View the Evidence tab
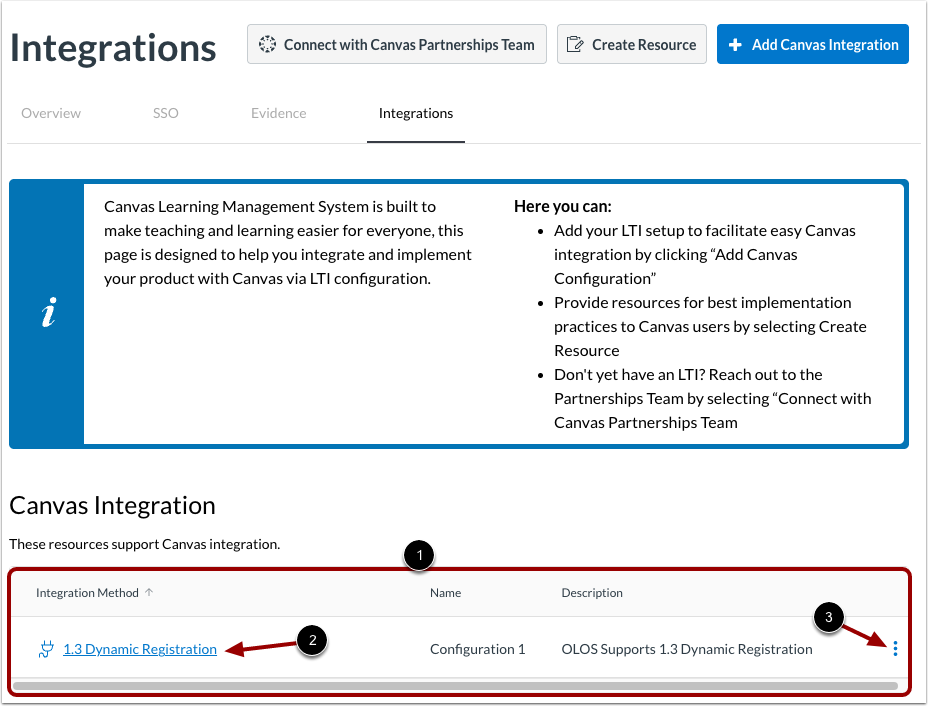The height and width of the screenshot is (706, 928). 278,113
